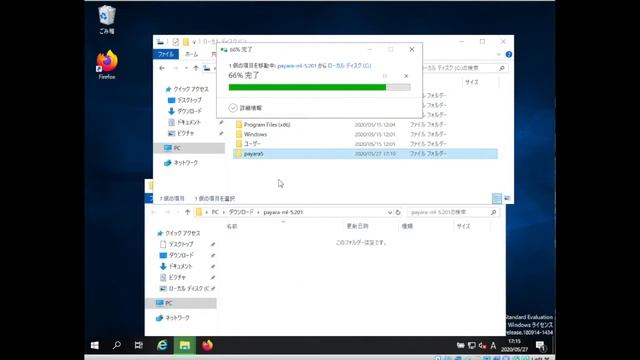Select the payara5 folder row
This screenshot has height=360, width=640.
(x=365, y=154)
